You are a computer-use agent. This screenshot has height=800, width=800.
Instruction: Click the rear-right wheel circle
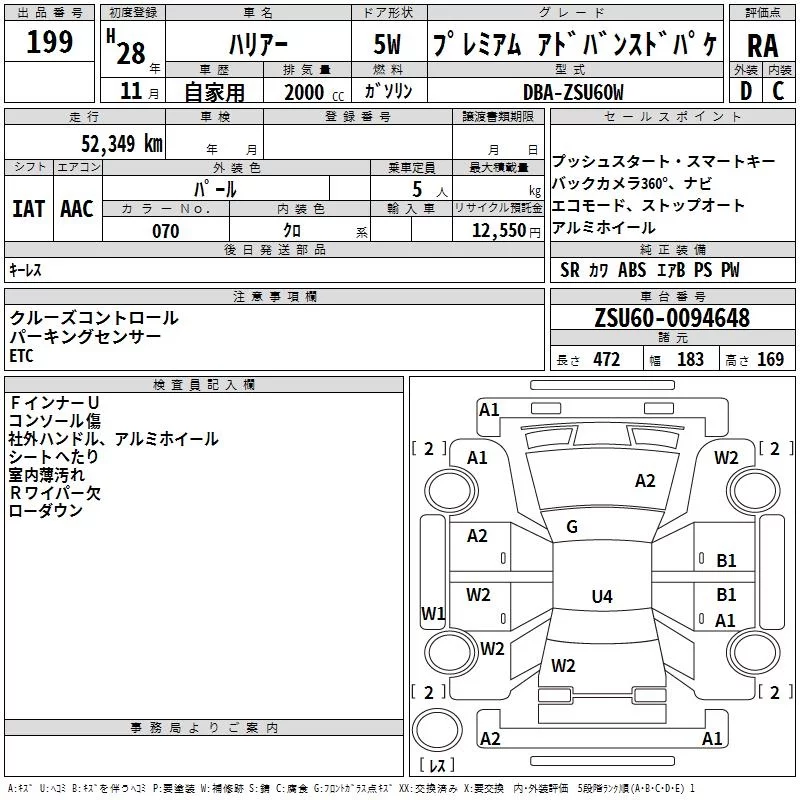753,652
